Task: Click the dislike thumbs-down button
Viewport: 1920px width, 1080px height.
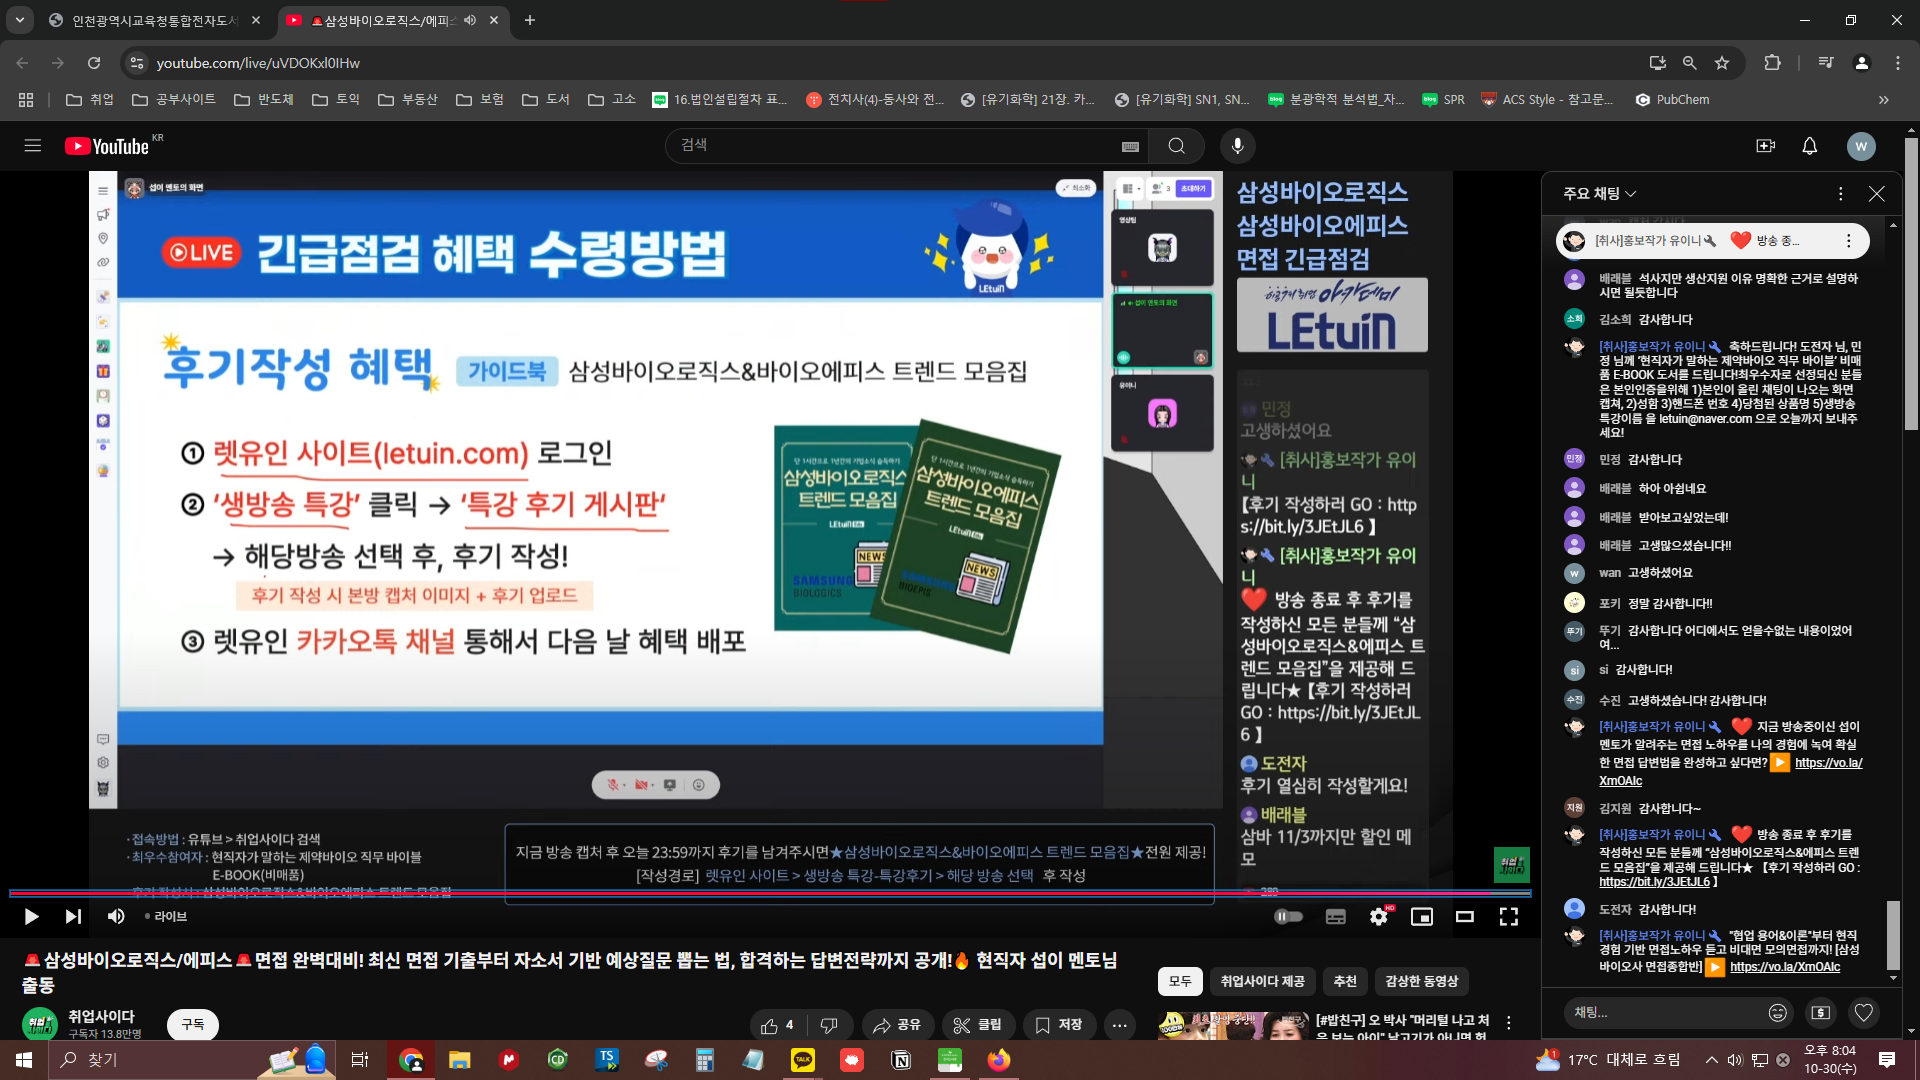Action: click(x=828, y=1025)
